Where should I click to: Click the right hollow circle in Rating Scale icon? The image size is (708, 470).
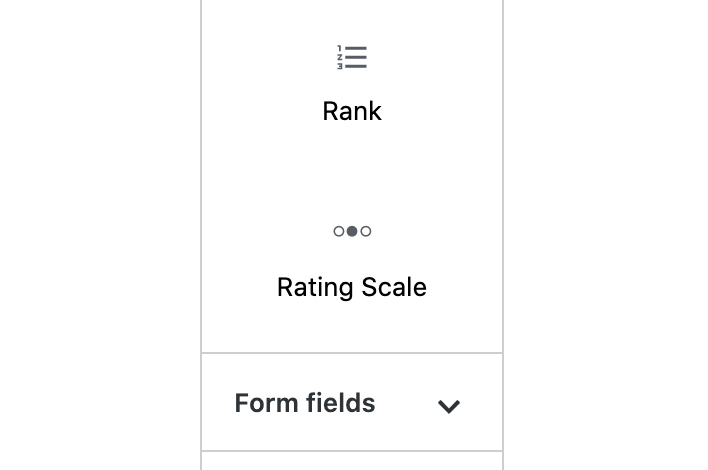(x=366, y=231)
